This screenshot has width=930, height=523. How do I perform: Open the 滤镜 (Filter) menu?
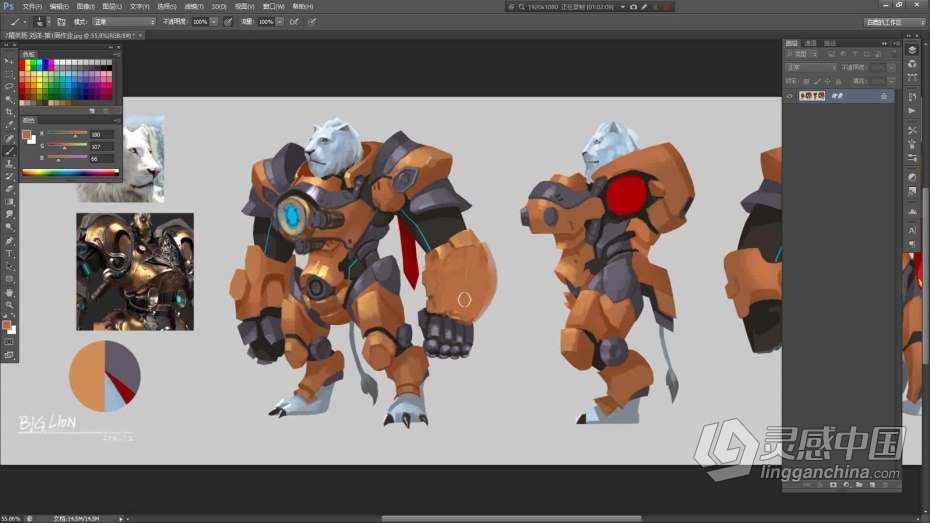coord(193,7)
